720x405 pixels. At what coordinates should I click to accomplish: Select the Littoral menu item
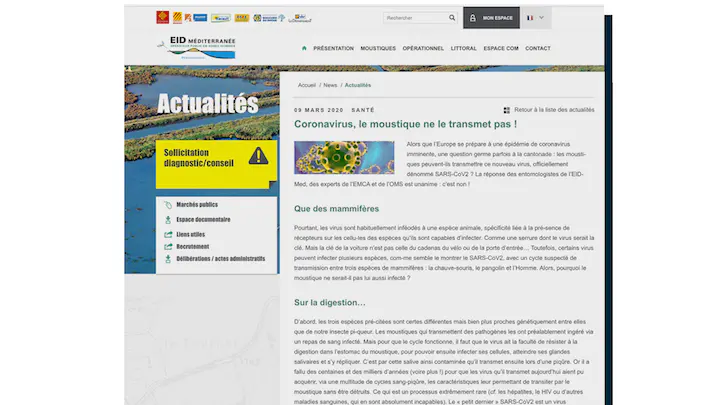point(463,48)
